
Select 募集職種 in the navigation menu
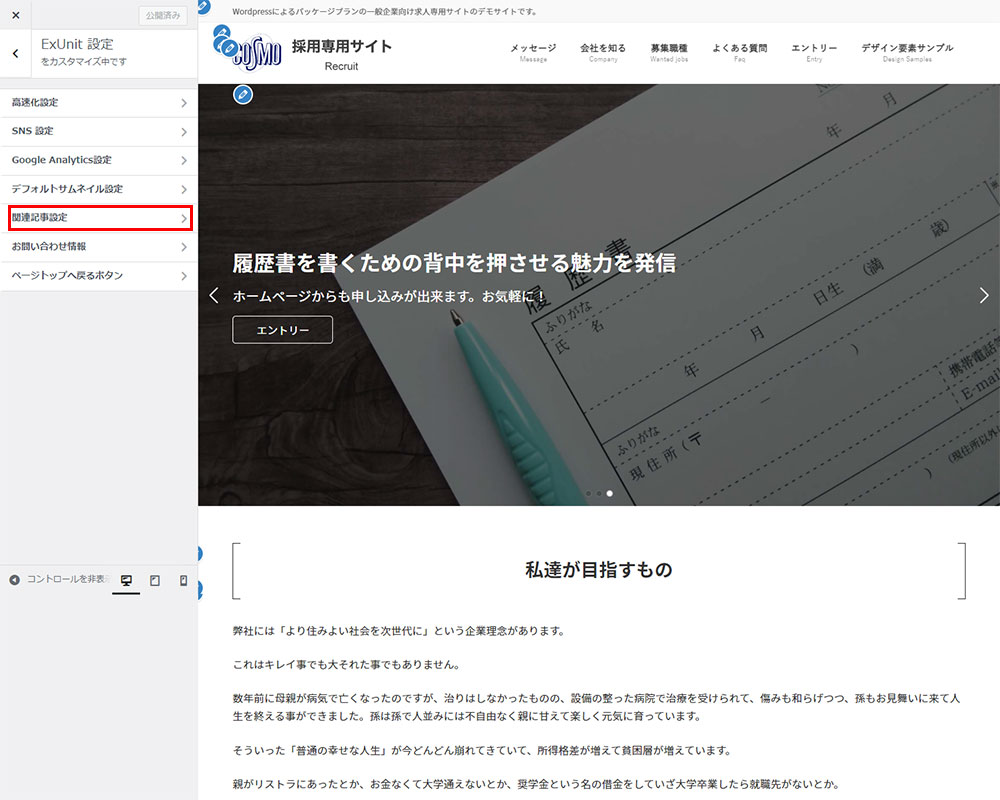tap(668, 51)
